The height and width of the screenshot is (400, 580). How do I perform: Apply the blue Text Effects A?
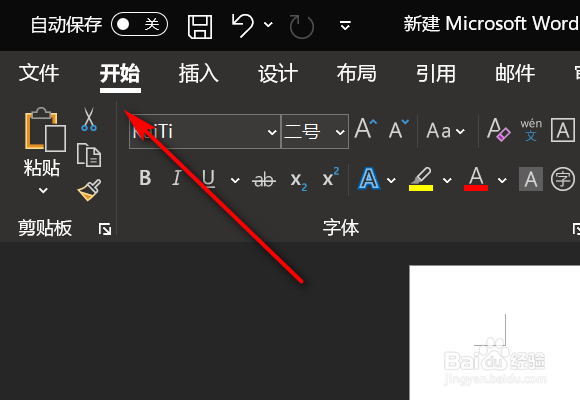point(369,178)
